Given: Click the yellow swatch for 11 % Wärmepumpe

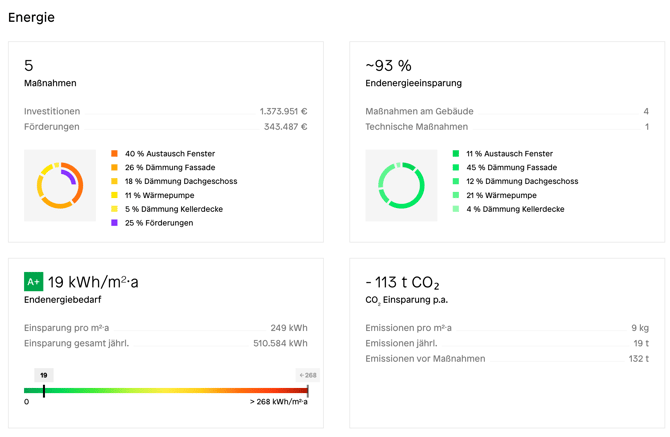Looking at the screenshot, I should tap(115, 196).
